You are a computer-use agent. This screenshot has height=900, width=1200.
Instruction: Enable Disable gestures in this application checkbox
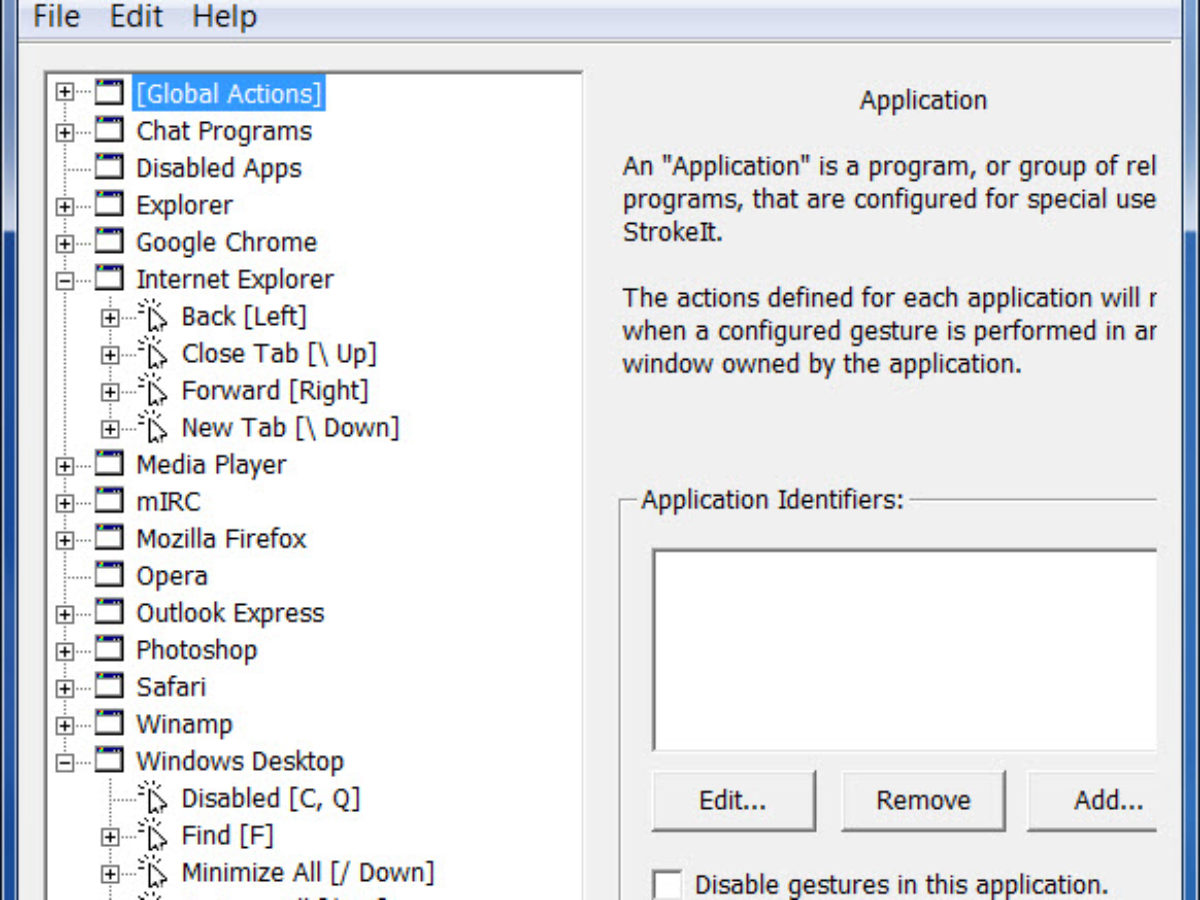point(667,884)
